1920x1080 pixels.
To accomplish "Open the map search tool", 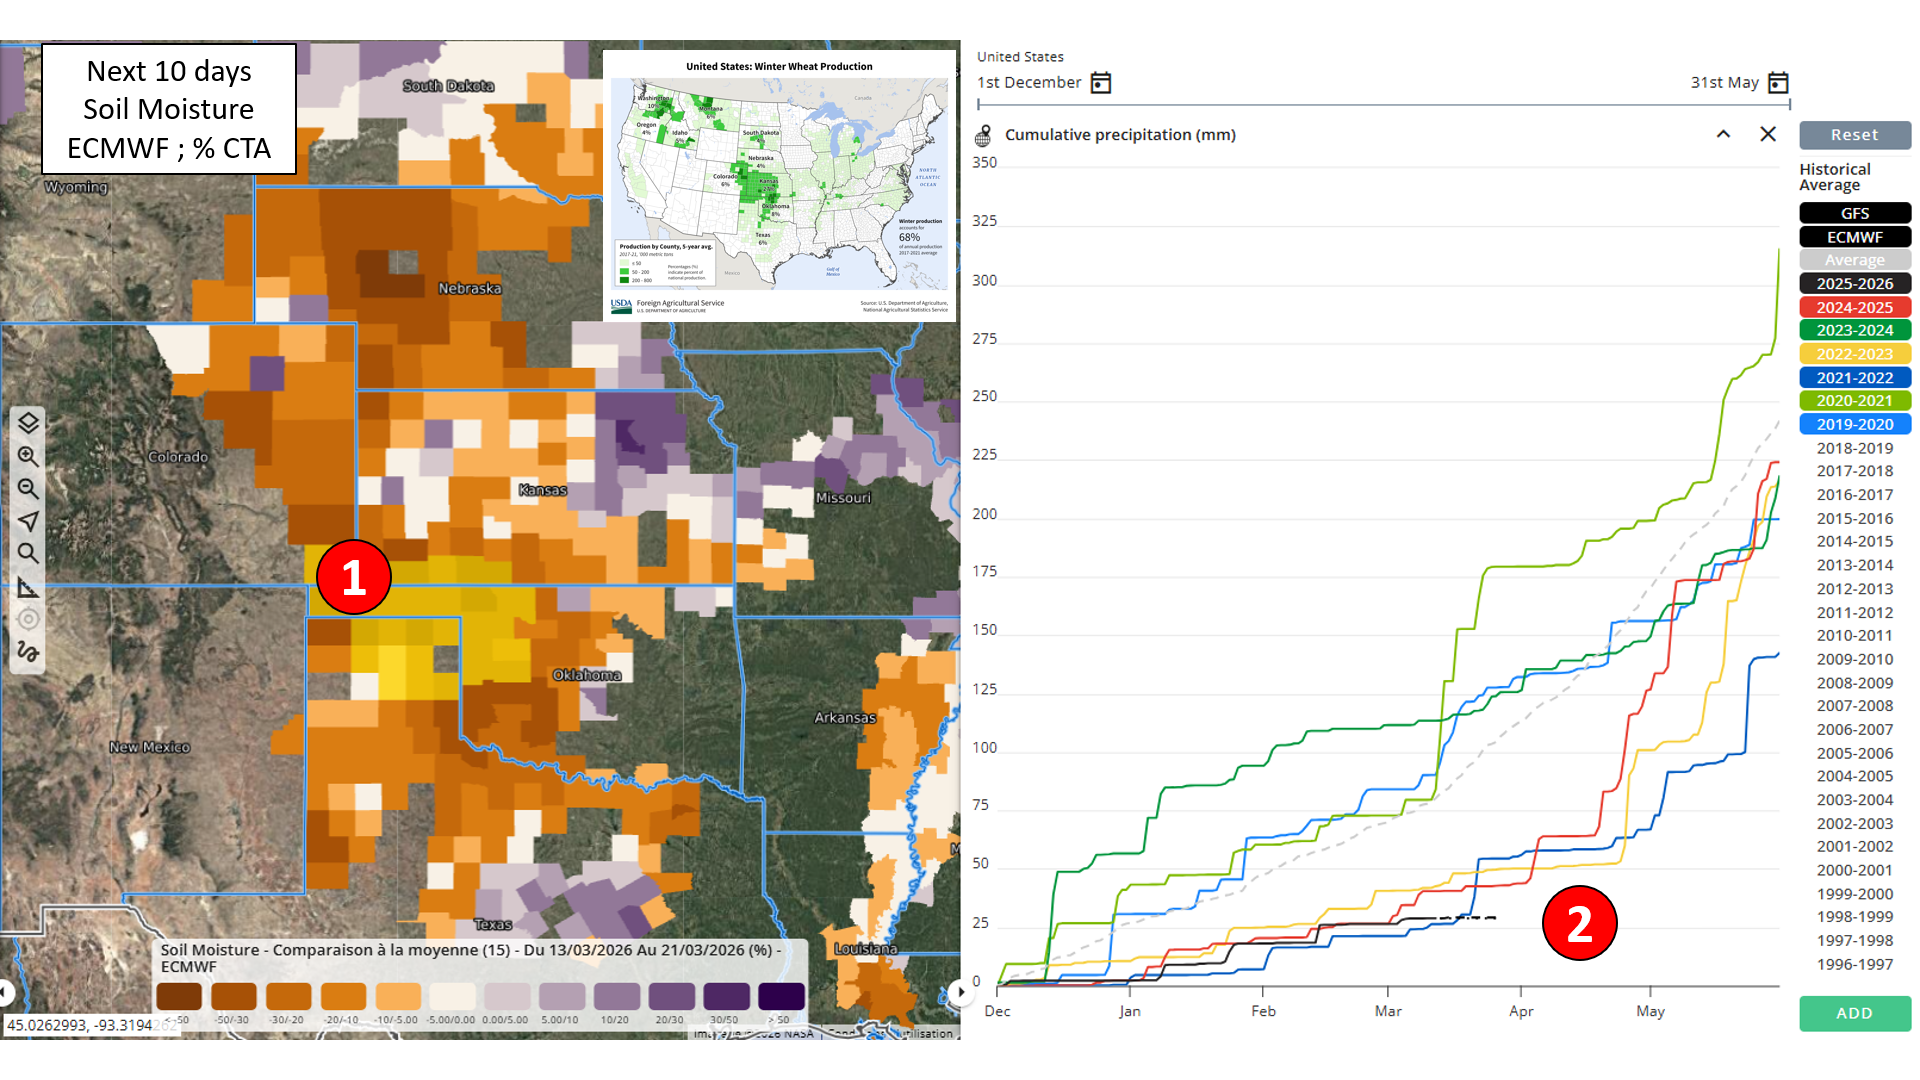I will (x=28, y=553).
